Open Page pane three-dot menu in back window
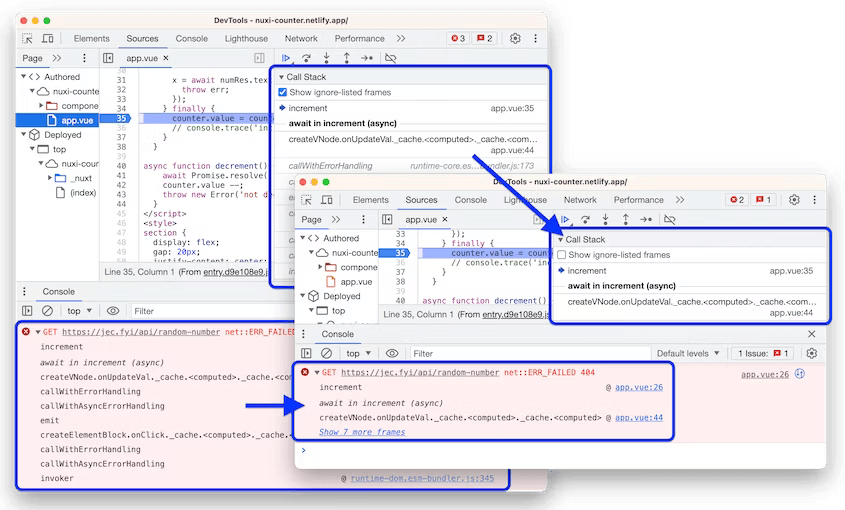The image size is (845, 510). (x=84, y=58)
